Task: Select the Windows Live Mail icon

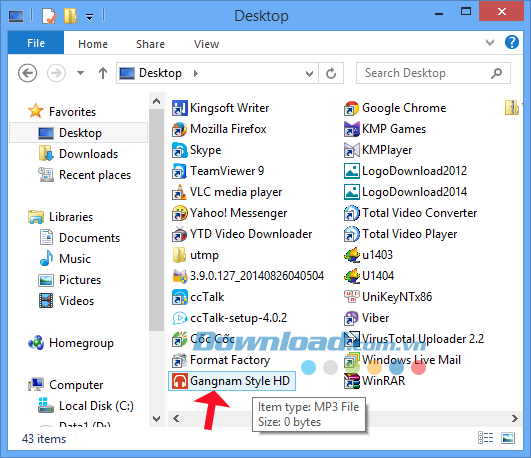Action: pyautogui.click(x=352, y=360)
